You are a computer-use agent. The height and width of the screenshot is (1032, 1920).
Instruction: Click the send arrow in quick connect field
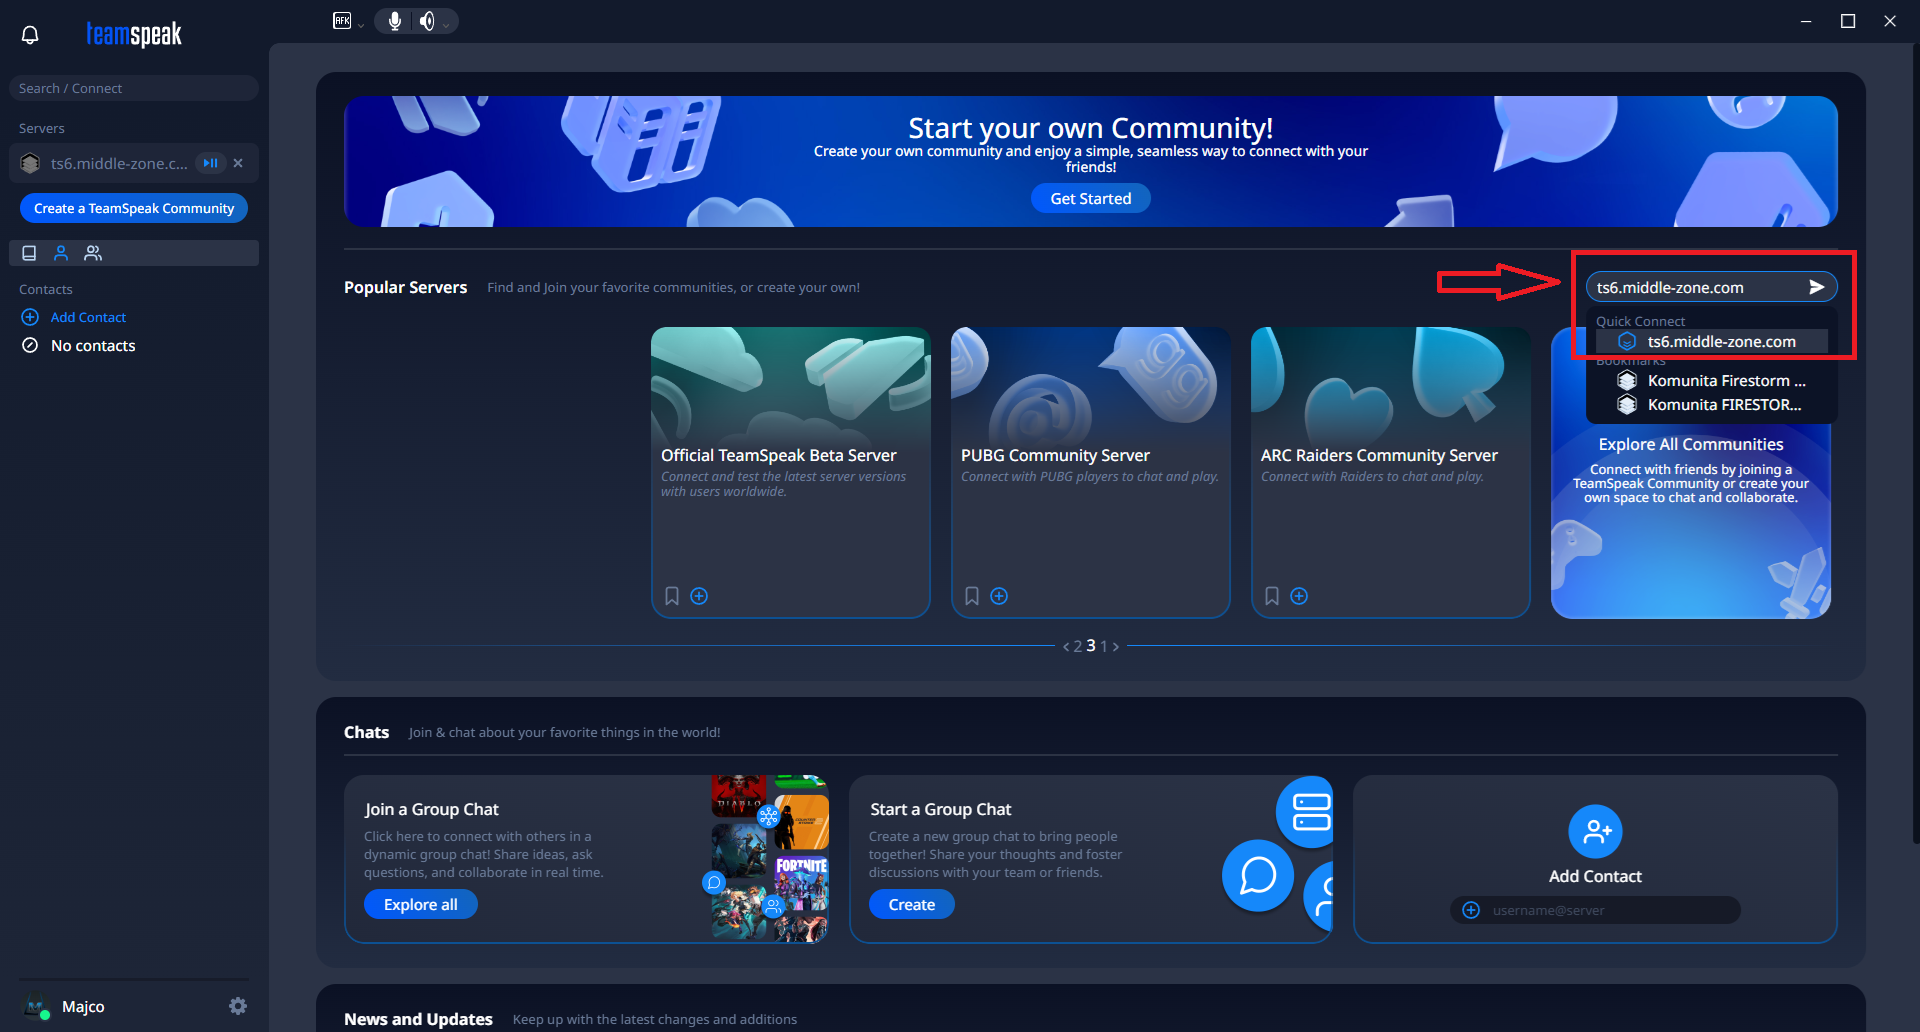coord(1816,287)
